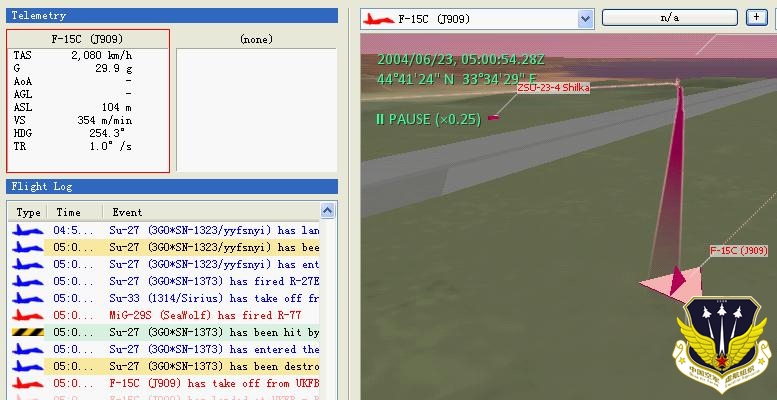Click the red jet icon of MiG-29S row

[x=28, y=315]
